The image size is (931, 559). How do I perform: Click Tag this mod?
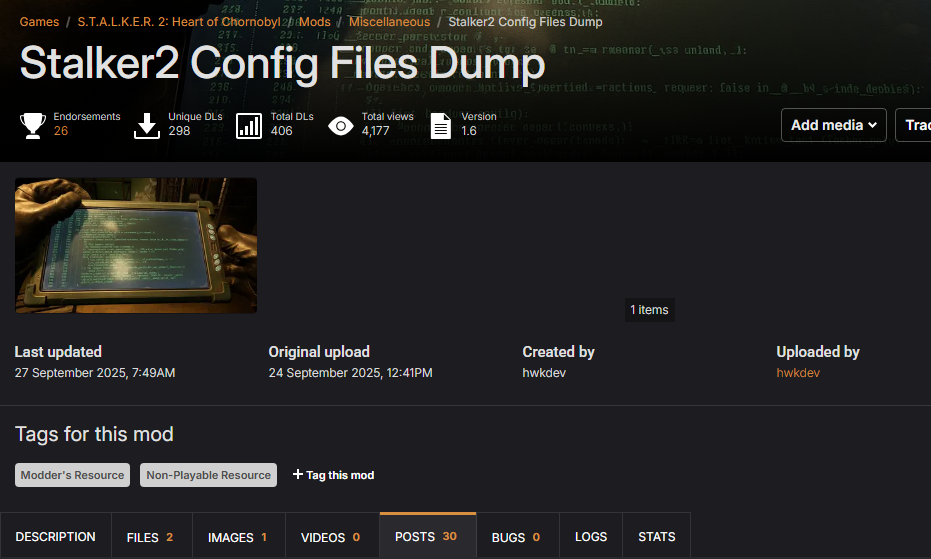pos(334,475)
